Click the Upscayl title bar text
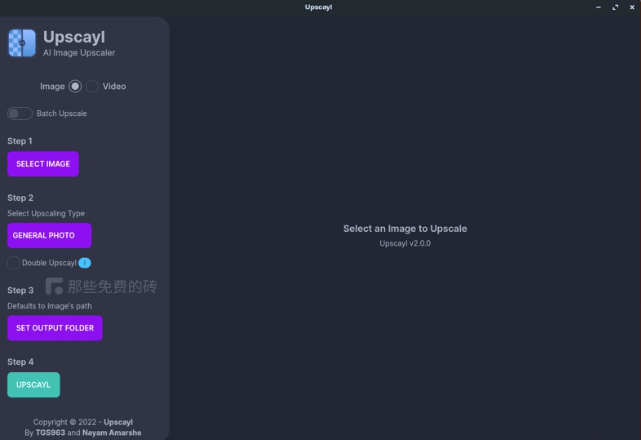 pyautogui.click(x=319, y=7)
